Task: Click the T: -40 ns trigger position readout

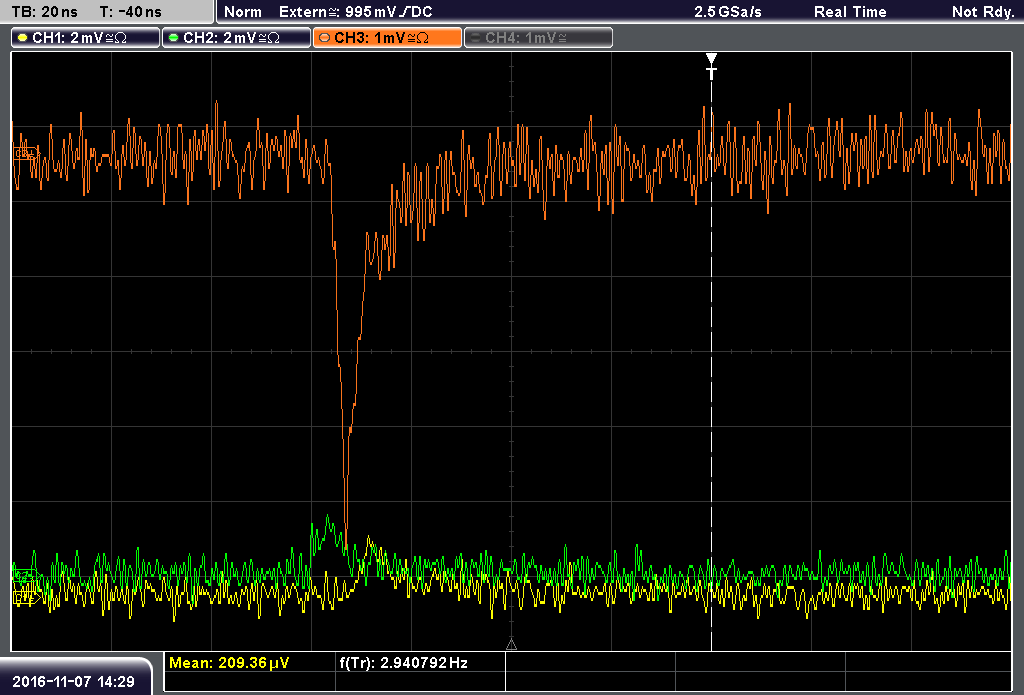Action: (x=131, y=12)
